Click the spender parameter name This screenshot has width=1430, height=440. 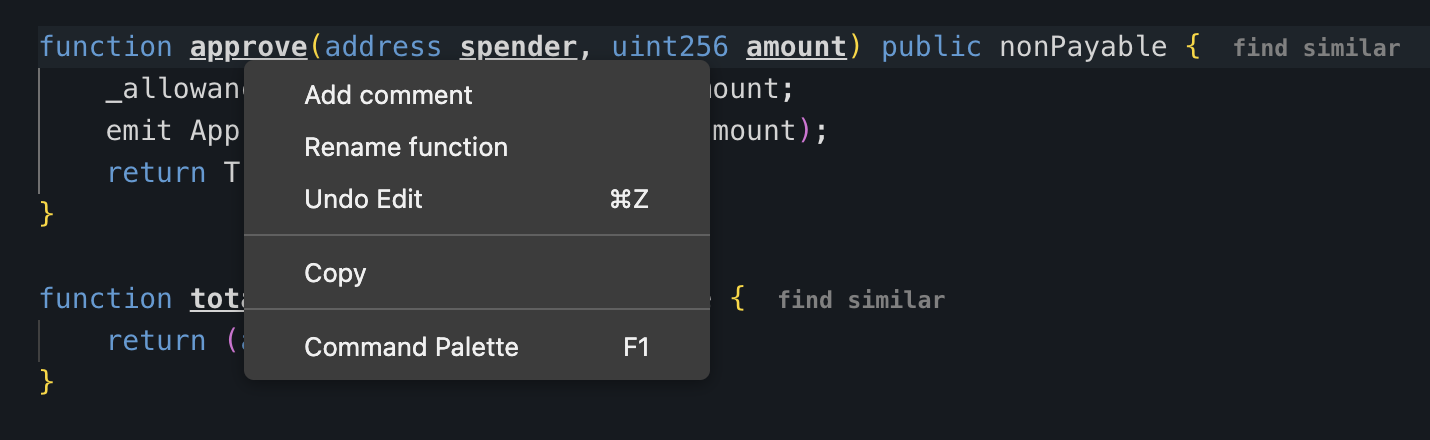[517, 47]
